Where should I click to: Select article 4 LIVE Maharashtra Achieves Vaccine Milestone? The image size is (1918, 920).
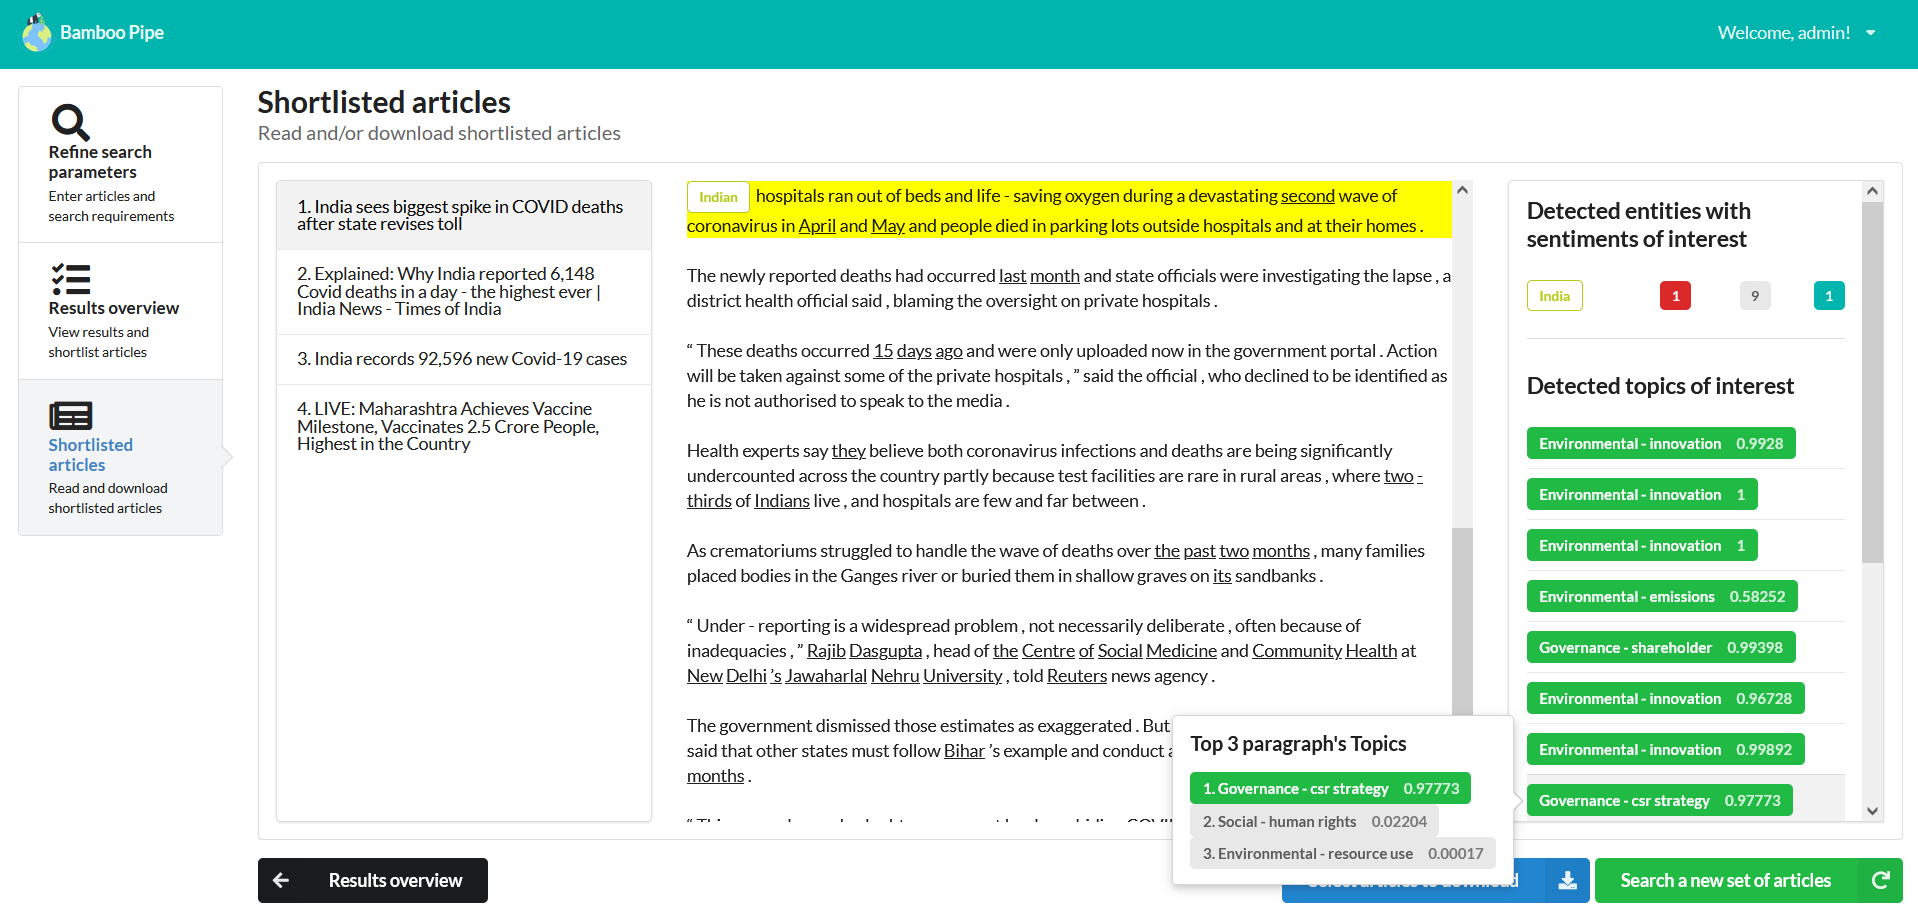[464, 426]
